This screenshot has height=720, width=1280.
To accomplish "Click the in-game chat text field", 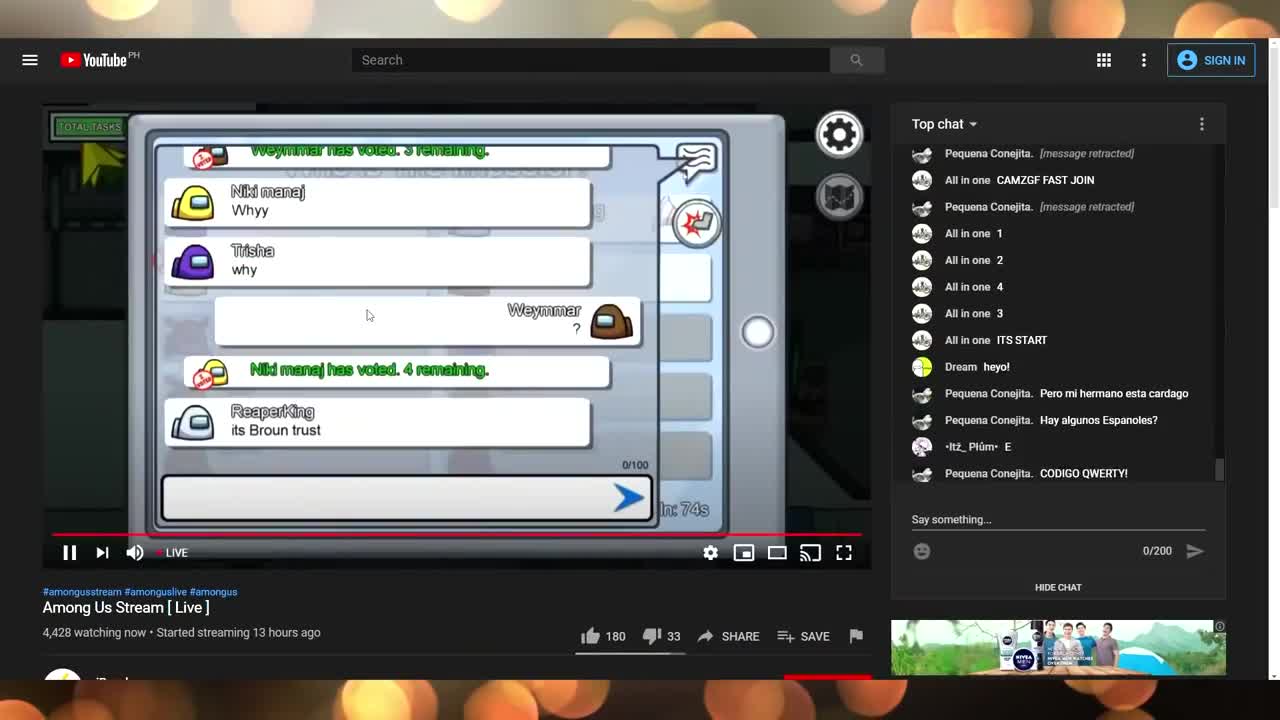I will [407, 498].
